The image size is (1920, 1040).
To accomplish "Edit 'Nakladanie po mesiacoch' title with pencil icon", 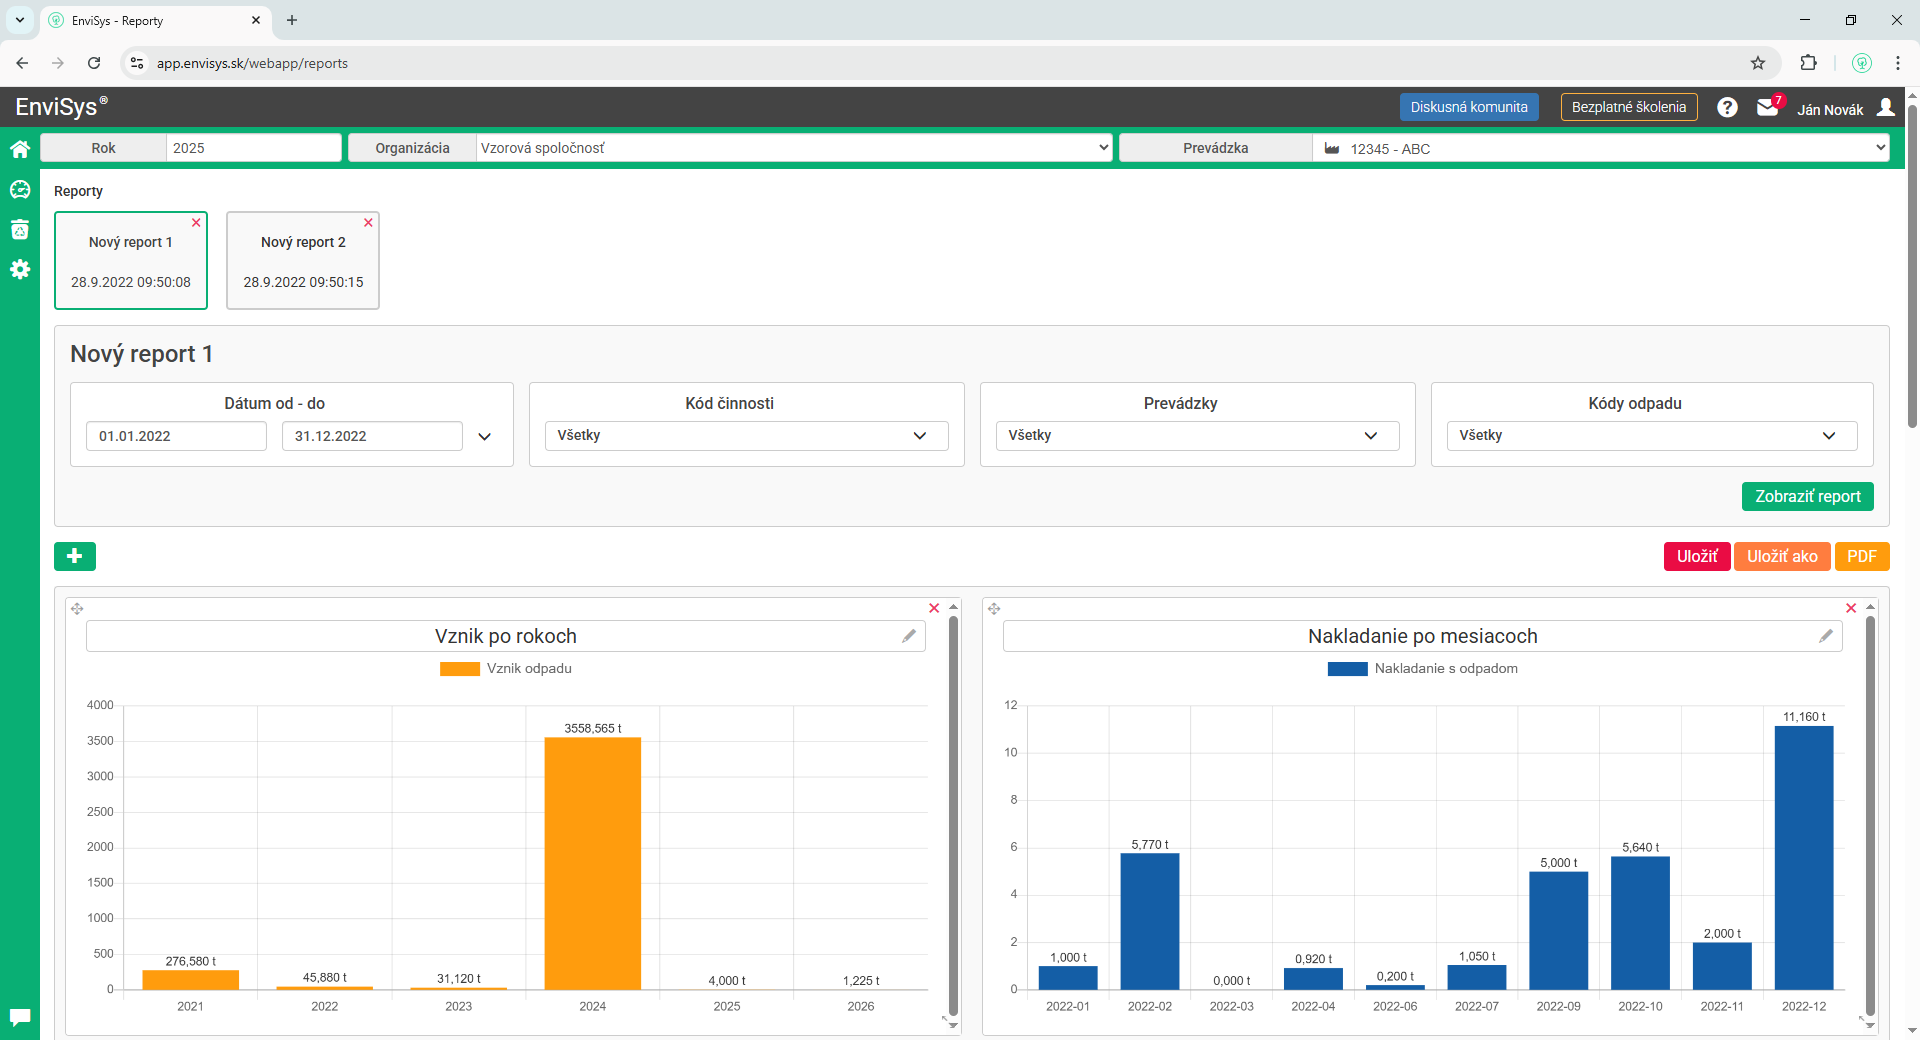I will pyautogui.click(x=1825, y=636).
